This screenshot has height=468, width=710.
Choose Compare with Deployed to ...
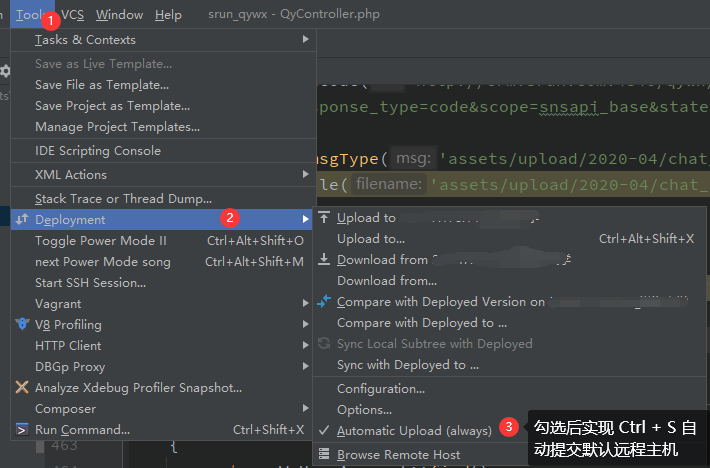(x=509, y=323)
